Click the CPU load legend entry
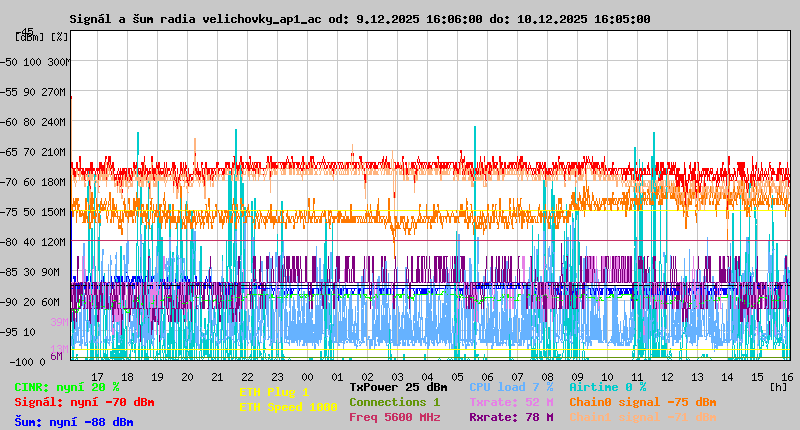The height and width of the screenshot is (430, 800). (510, 386)
